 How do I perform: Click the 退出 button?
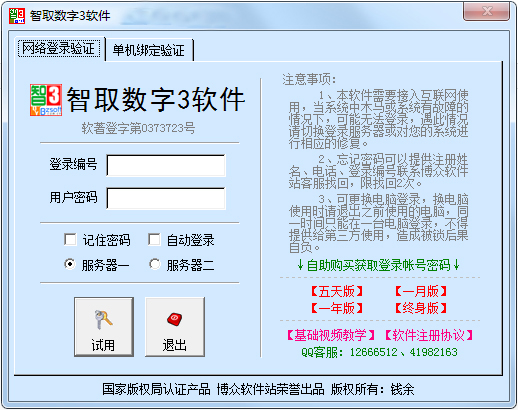click(x=175, y=327)
